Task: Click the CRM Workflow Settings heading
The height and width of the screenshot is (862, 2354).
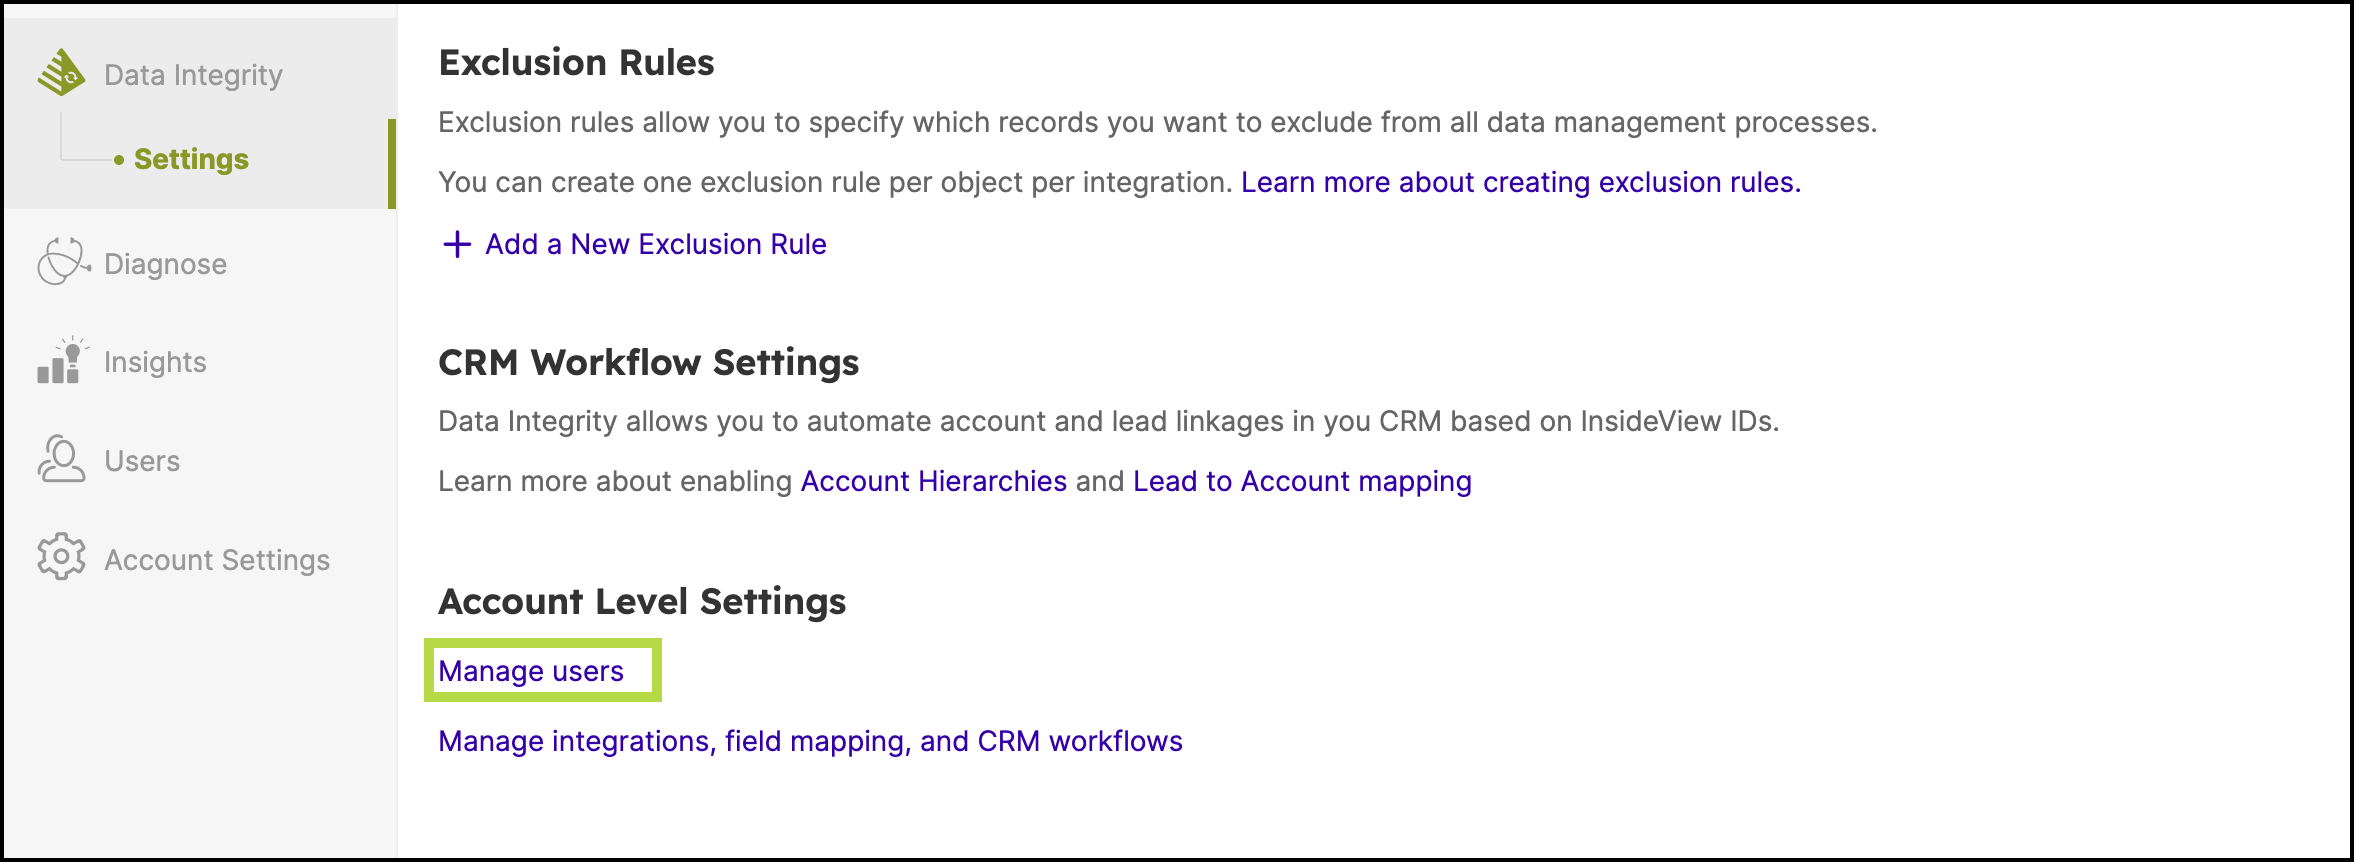Action: tap(649, 362)
